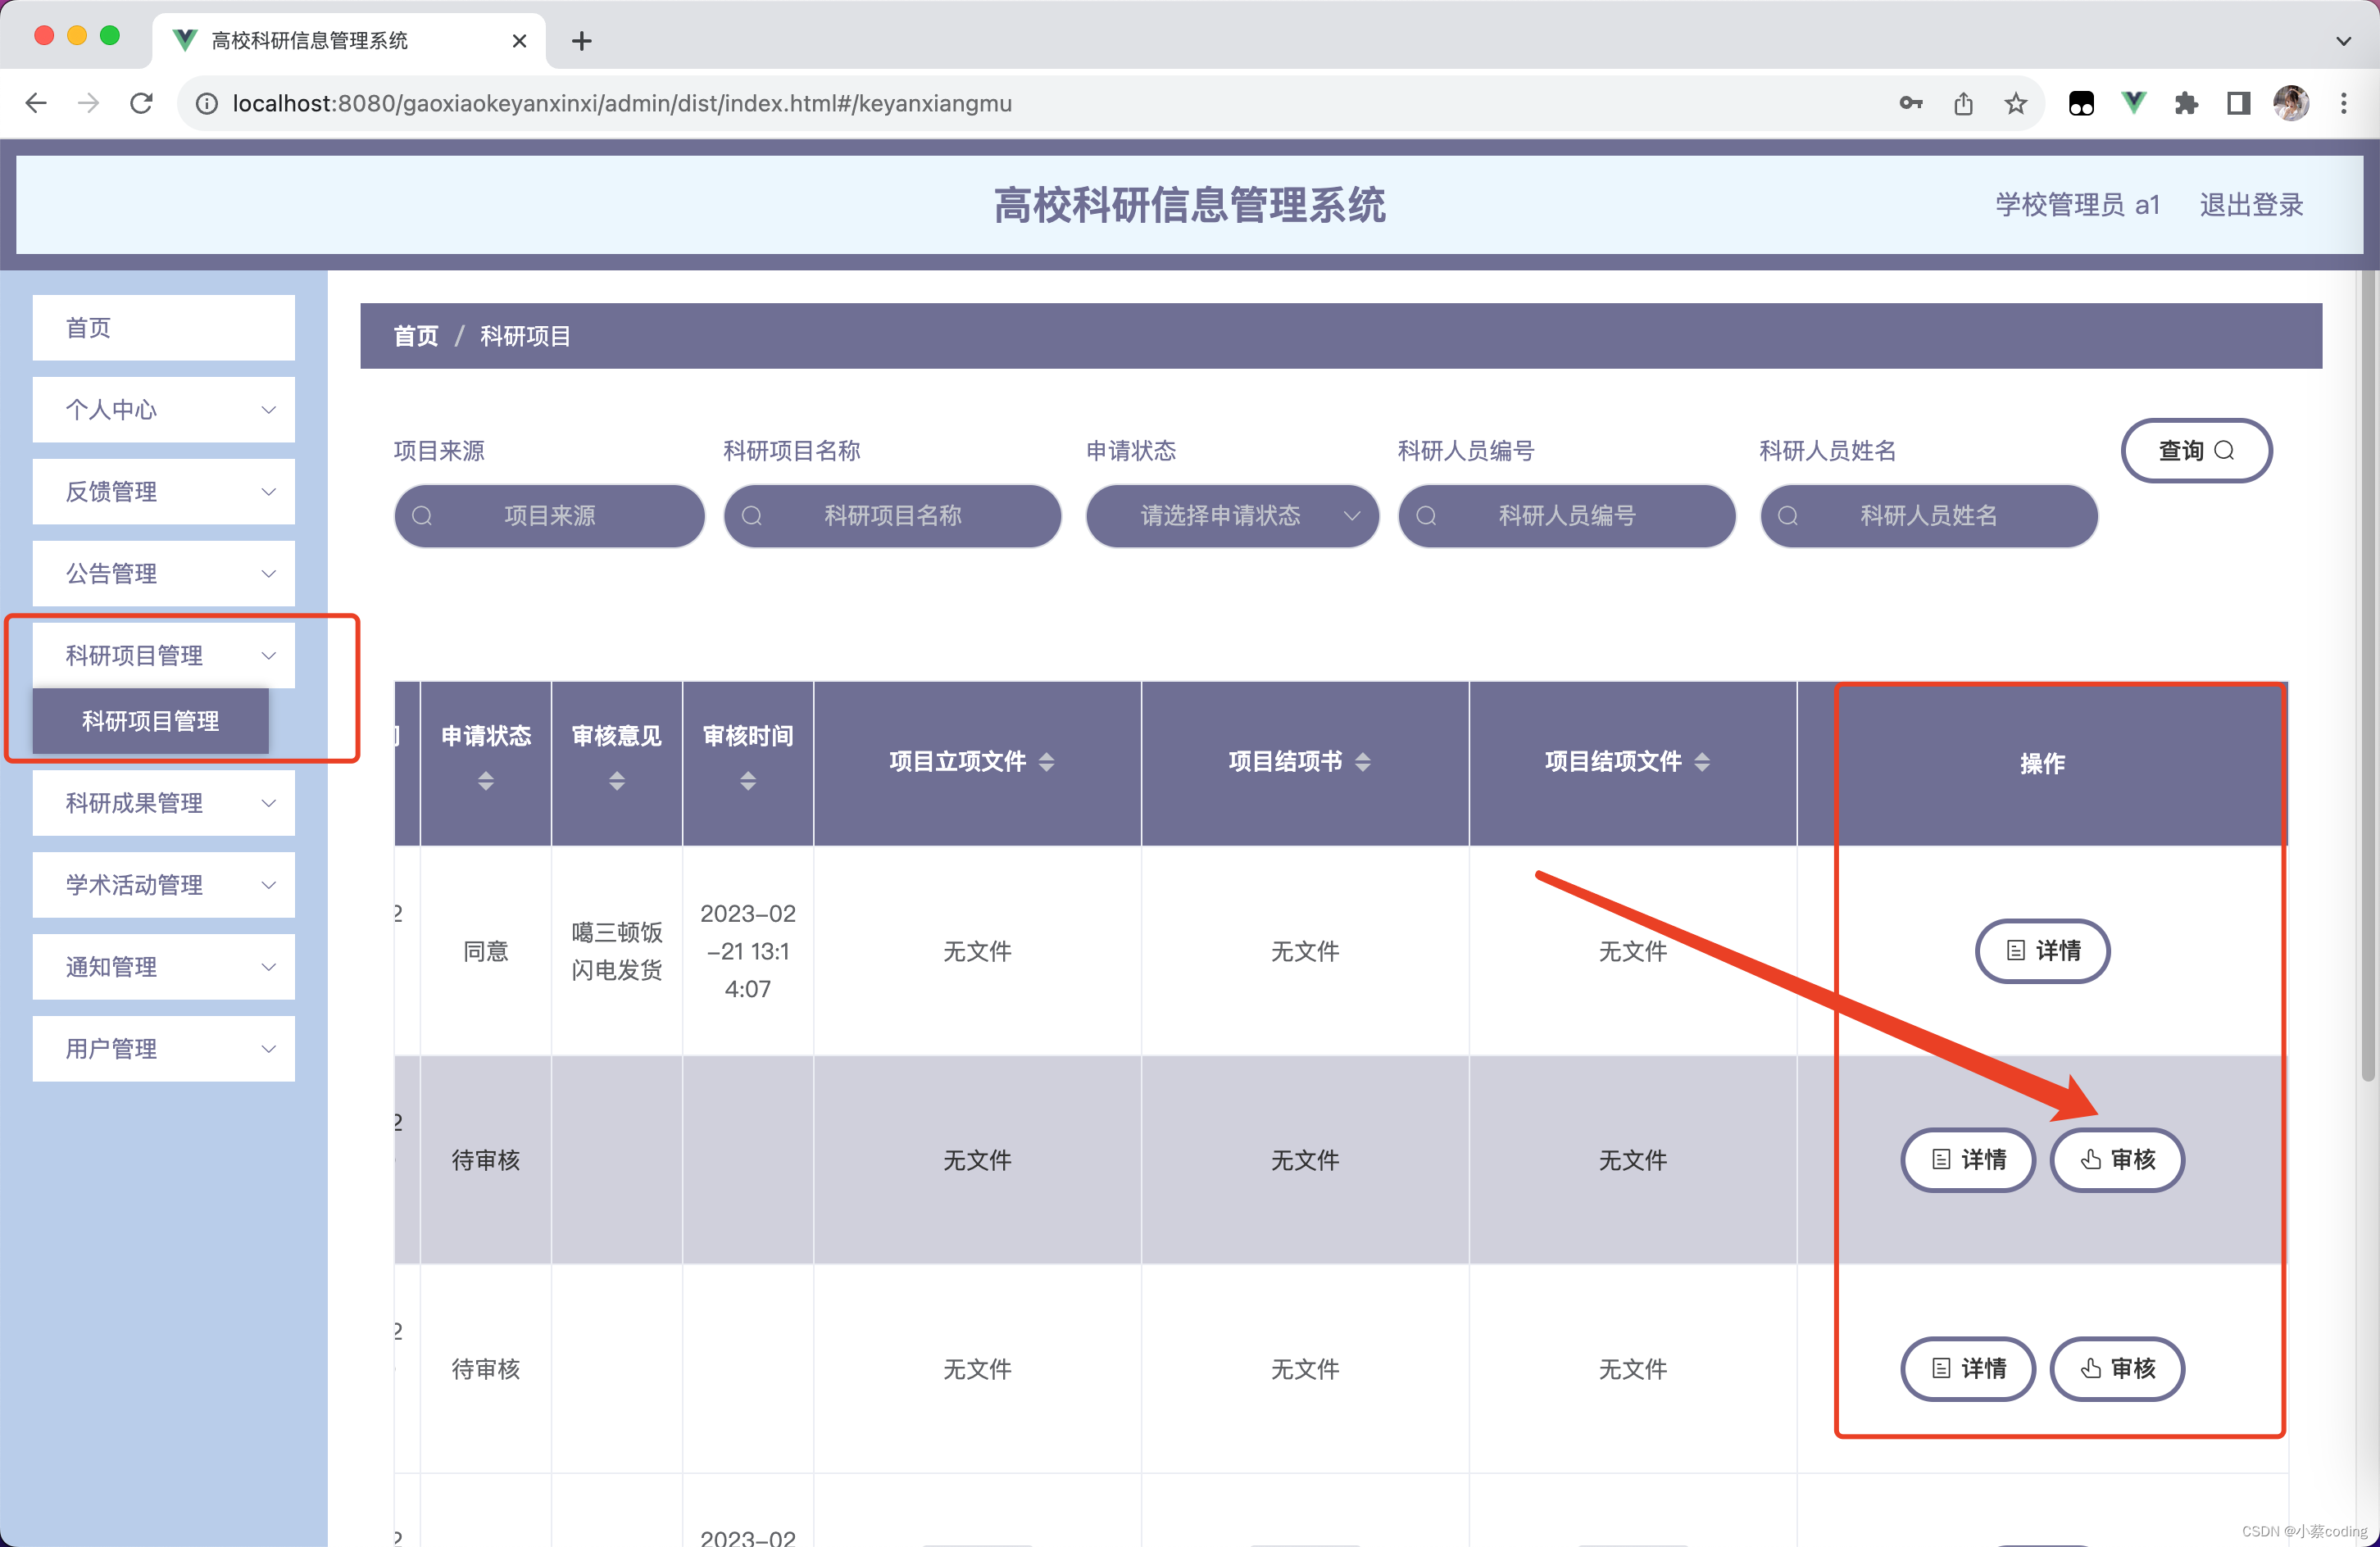Sort by 项目立项文件 column arrows
2380x1547 pixels.
pos(1046,762)
